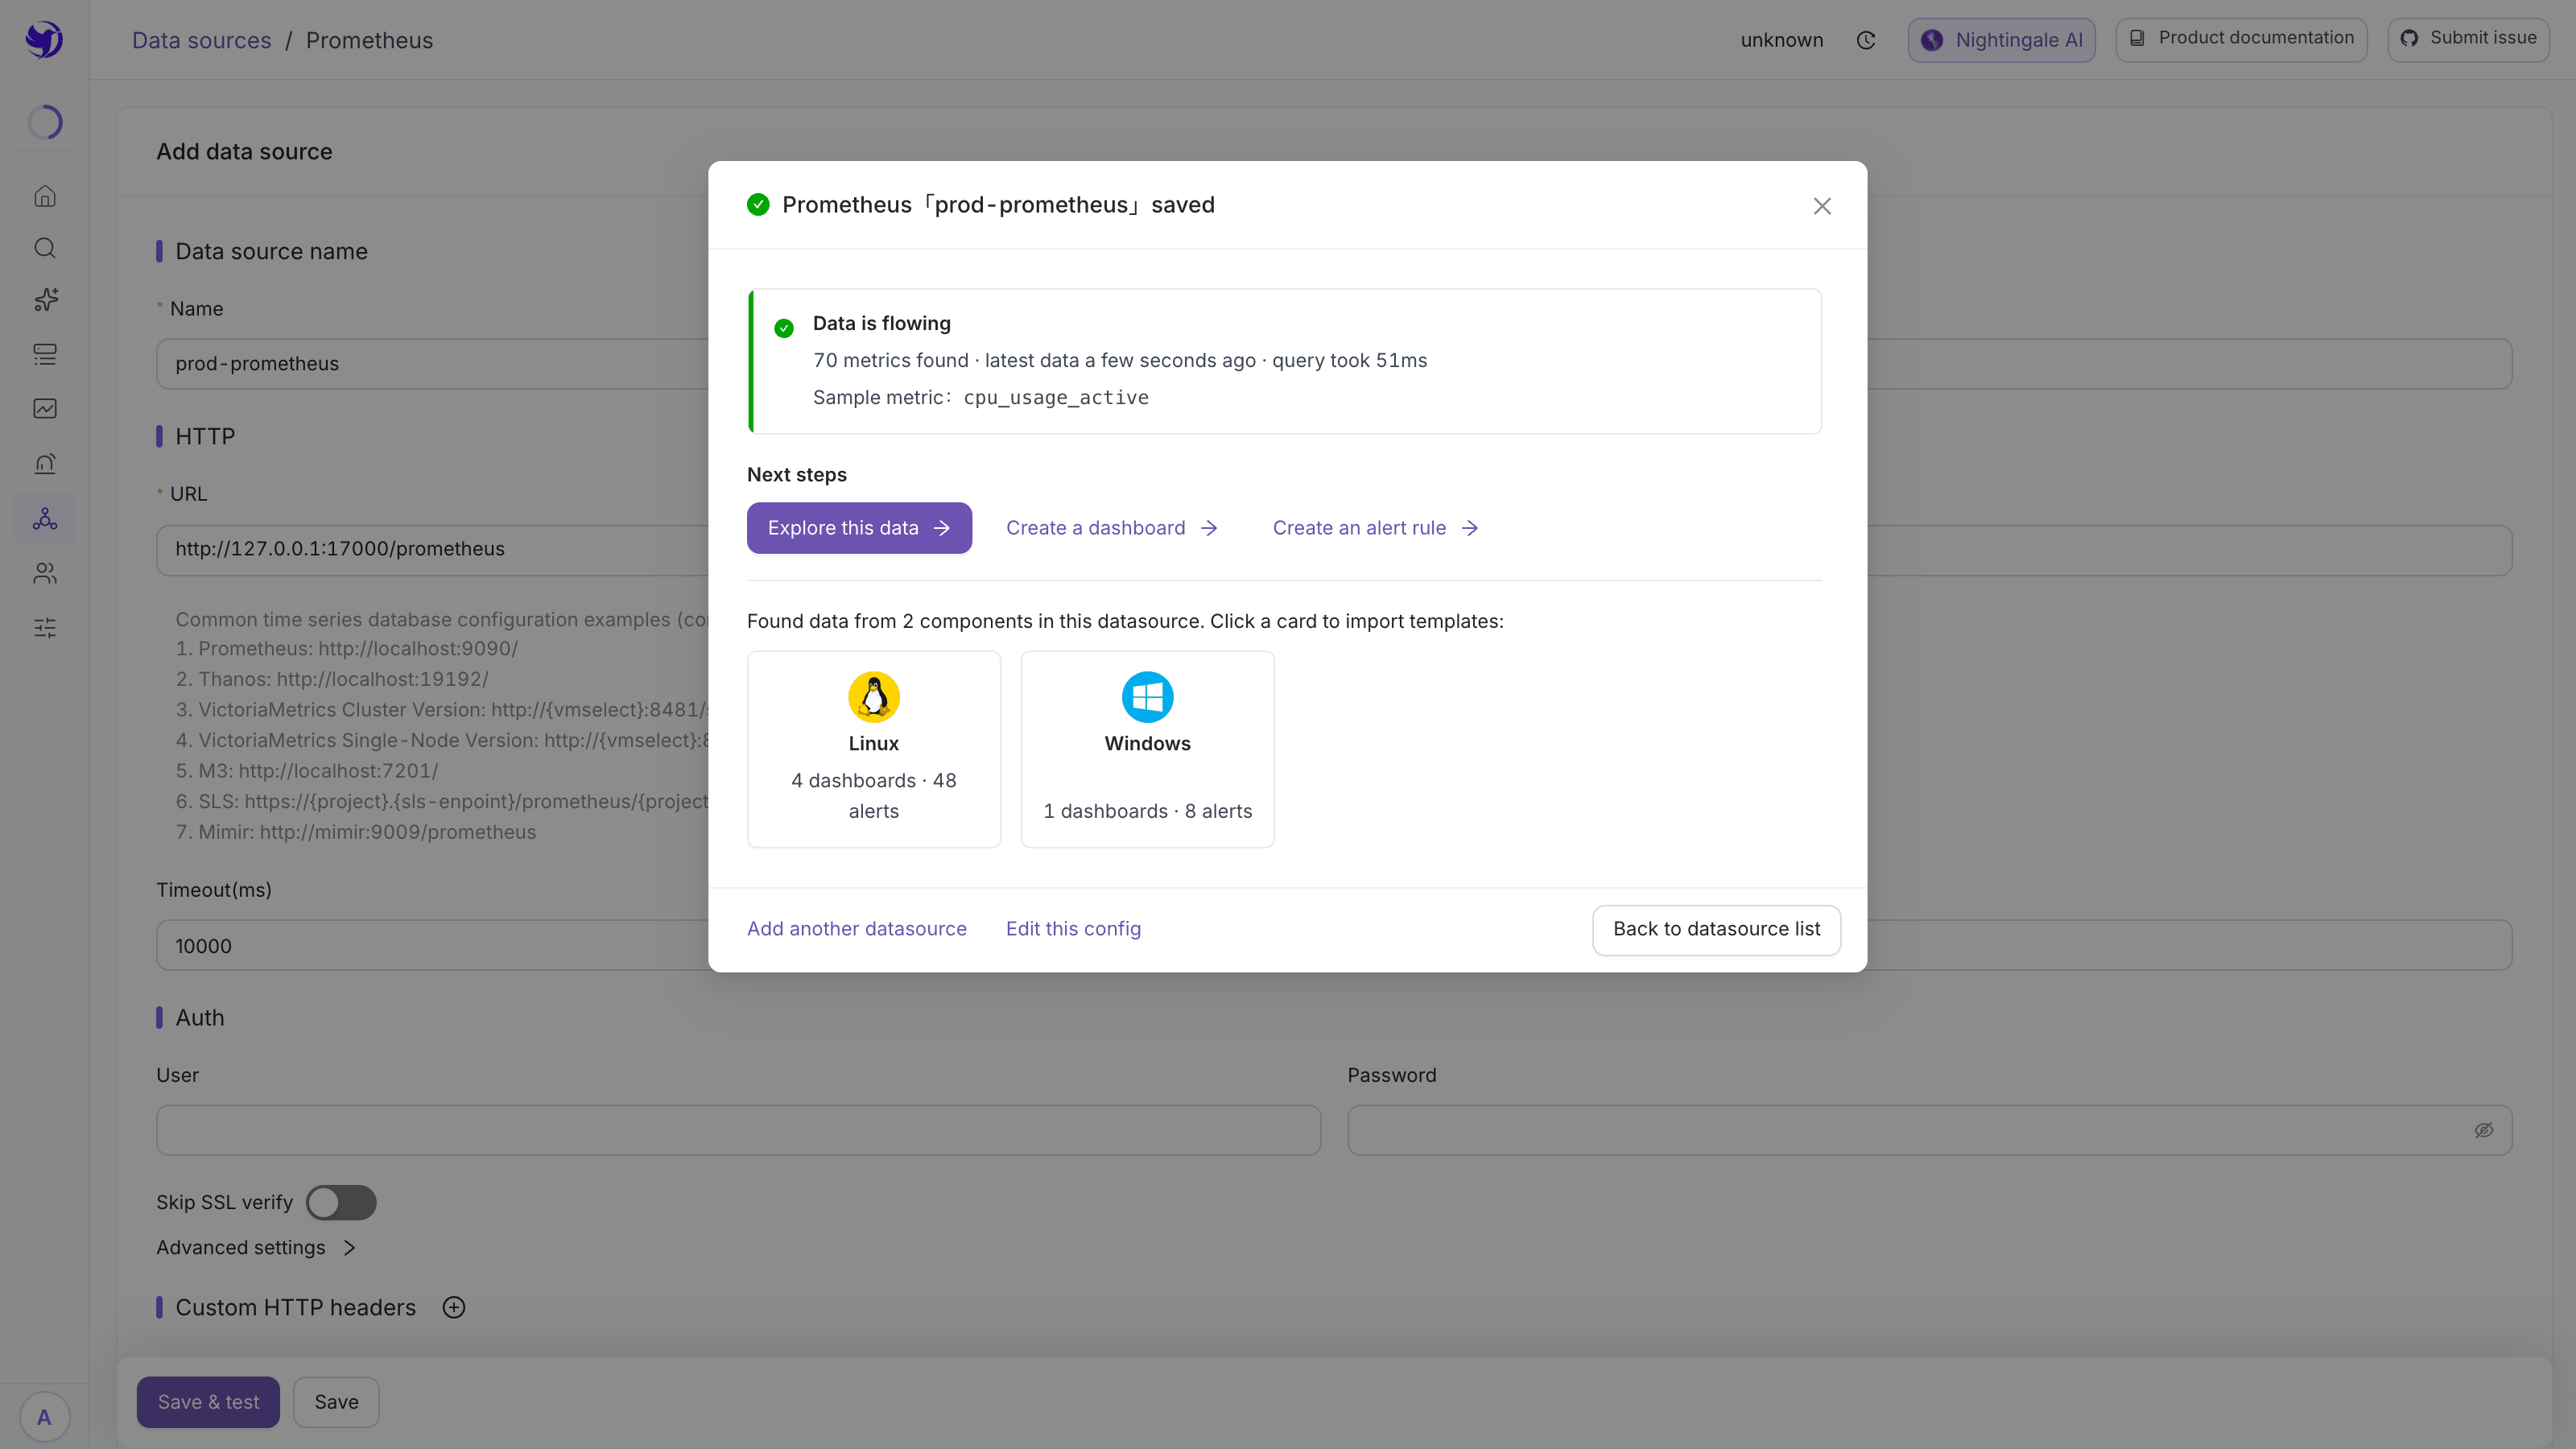
Task: Click the clock history icon in header
Action: [x=1866, y=40]
